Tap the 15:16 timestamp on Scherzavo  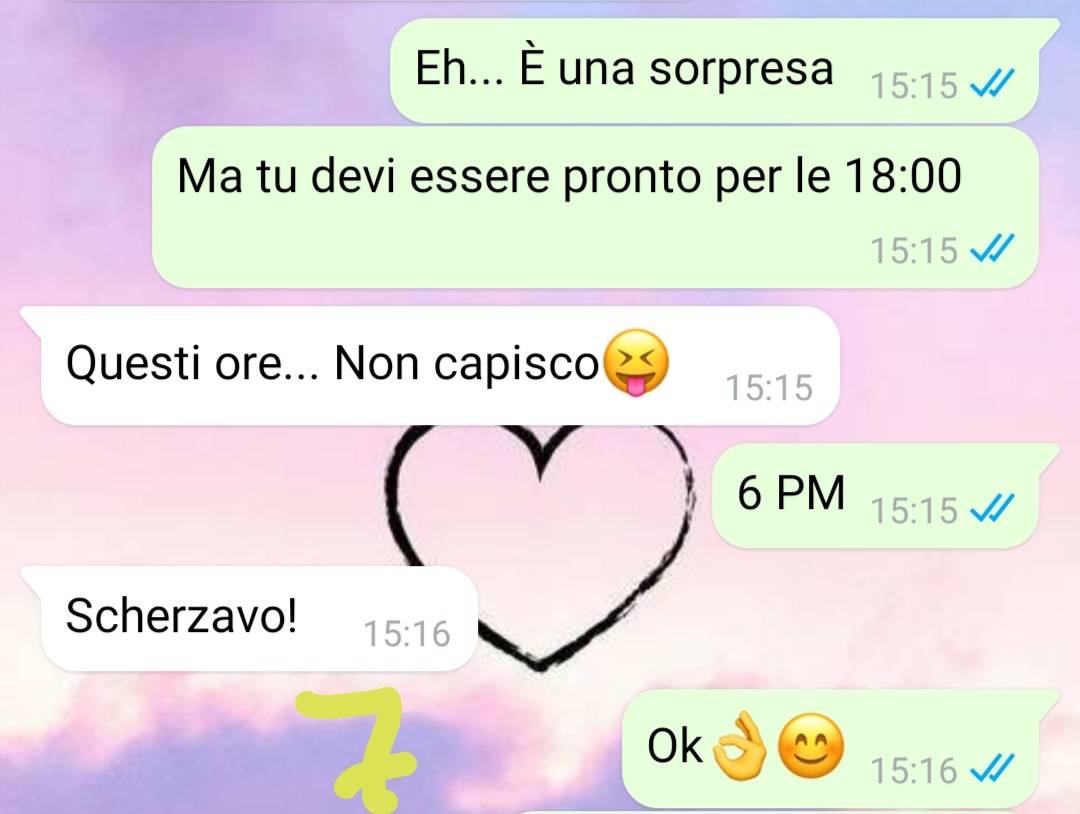(406, 634)
